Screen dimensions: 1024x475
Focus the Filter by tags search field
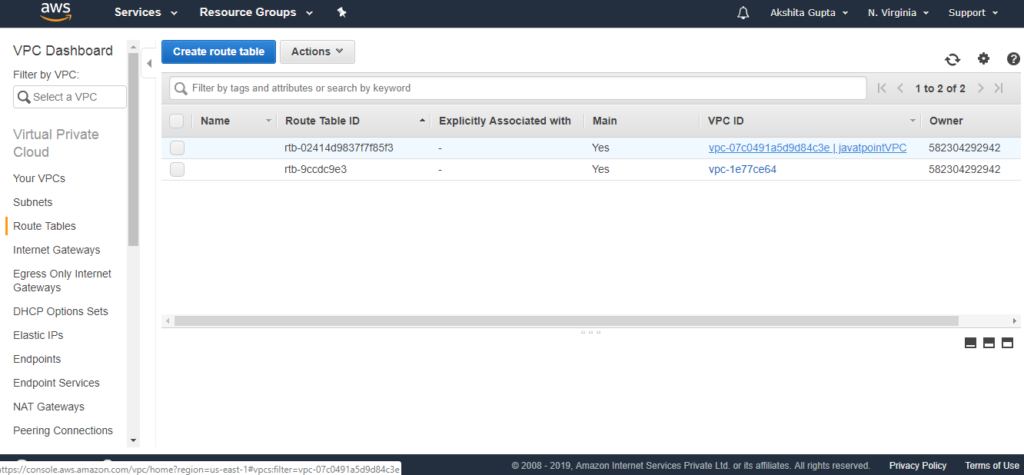point(518,88)
